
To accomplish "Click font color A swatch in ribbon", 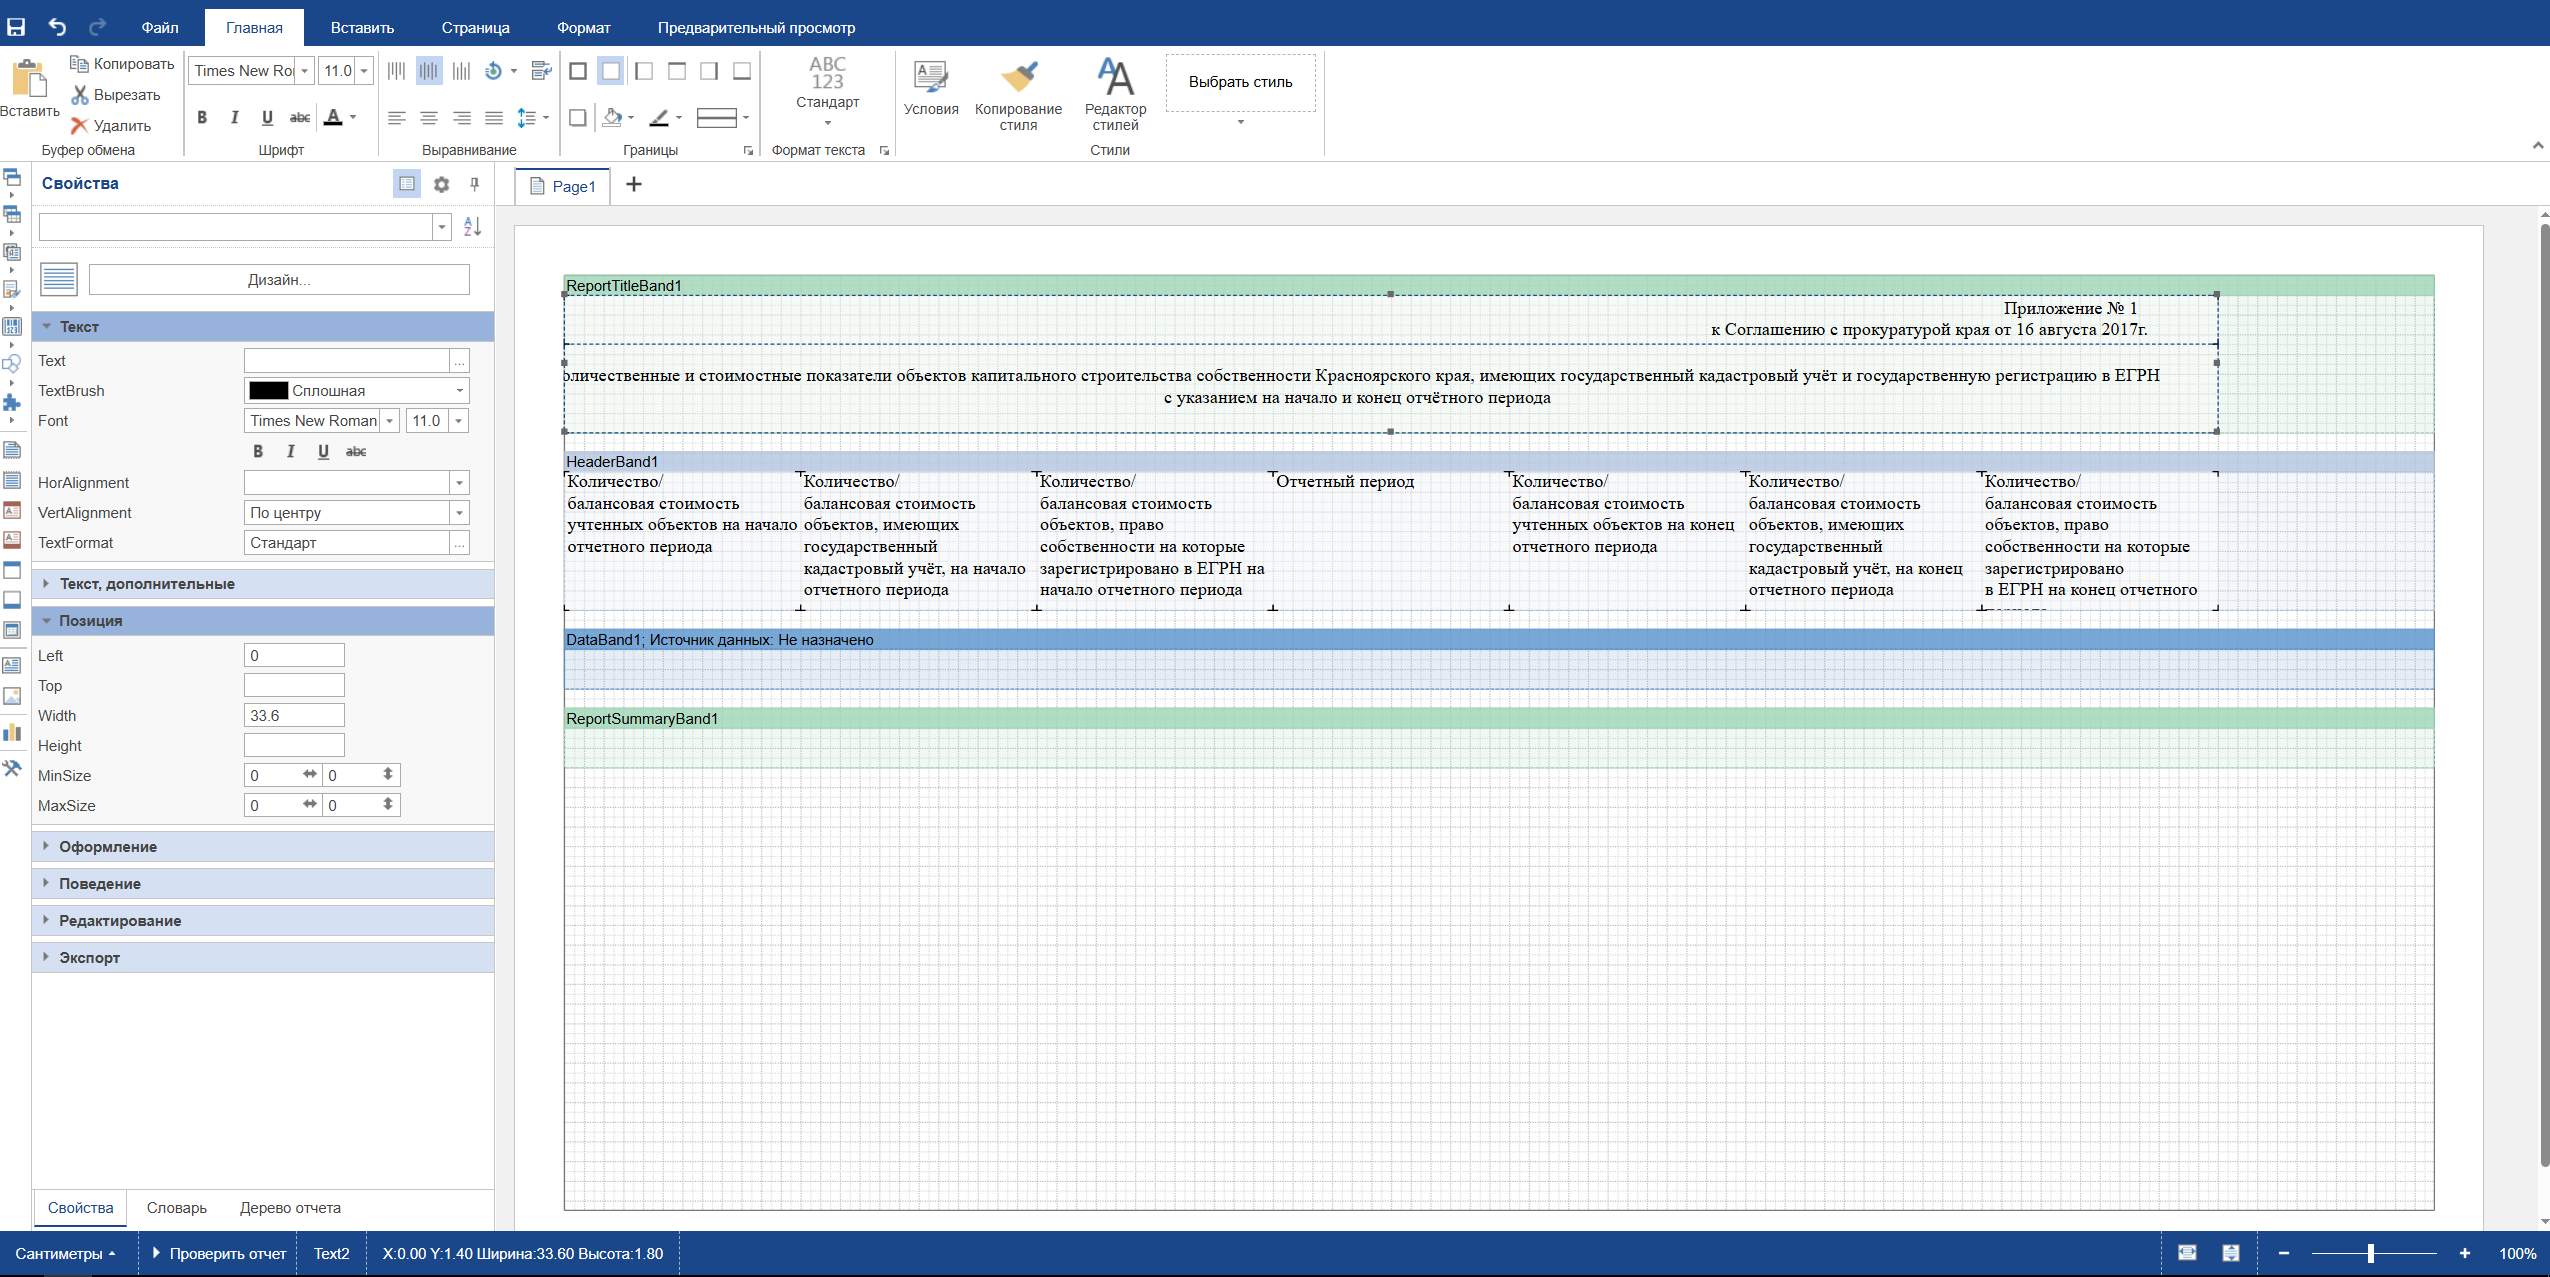I will tap(333, 118).
